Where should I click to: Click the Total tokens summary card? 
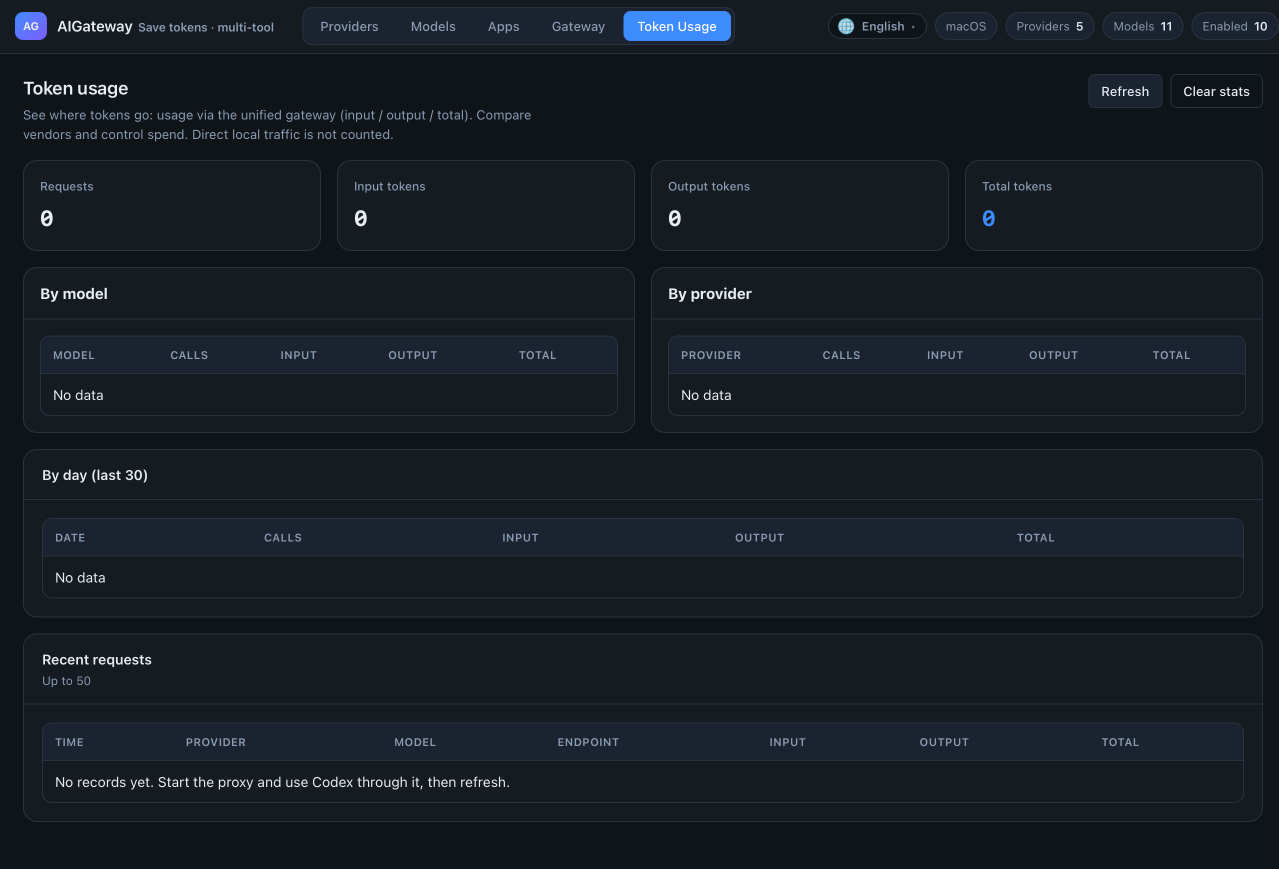tap(1114, 205)
